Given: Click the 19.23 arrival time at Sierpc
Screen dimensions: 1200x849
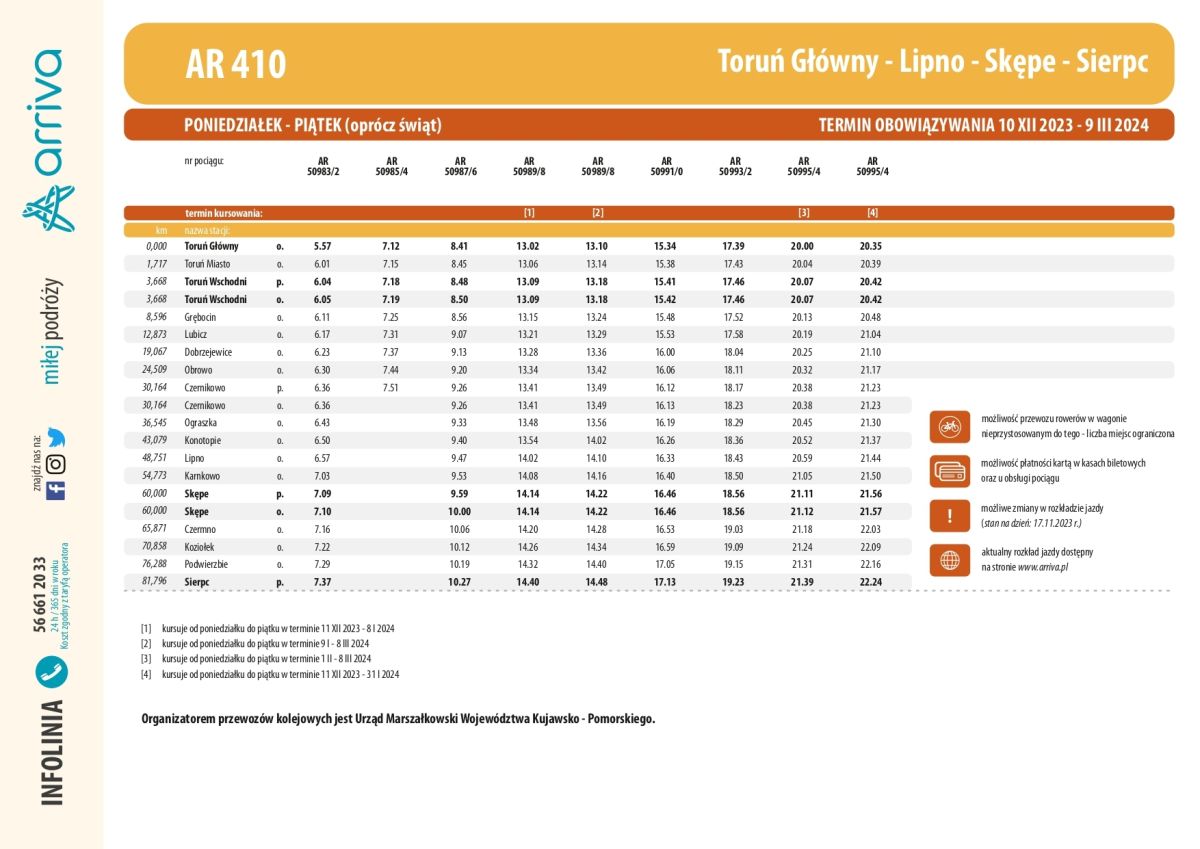Looking at the screenshot, I should point(734,582).
